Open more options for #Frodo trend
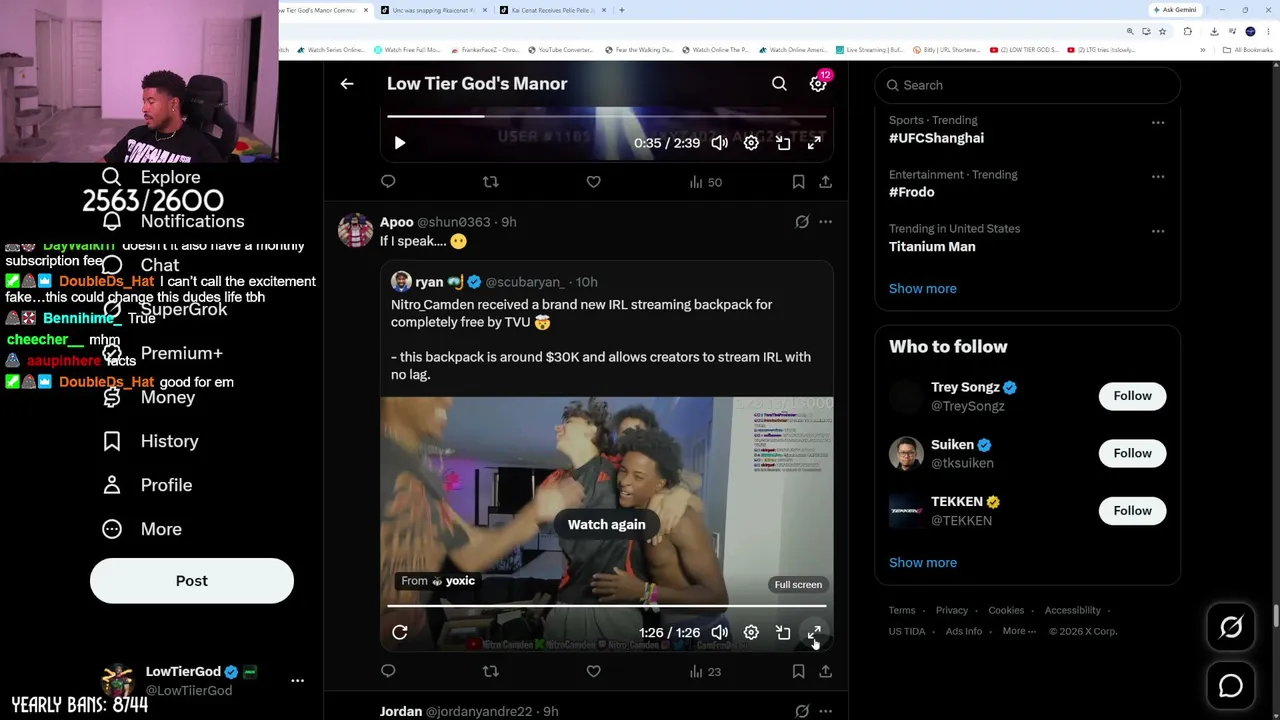This screenshot has width=1280, height=720. (x=1158, y=177)
